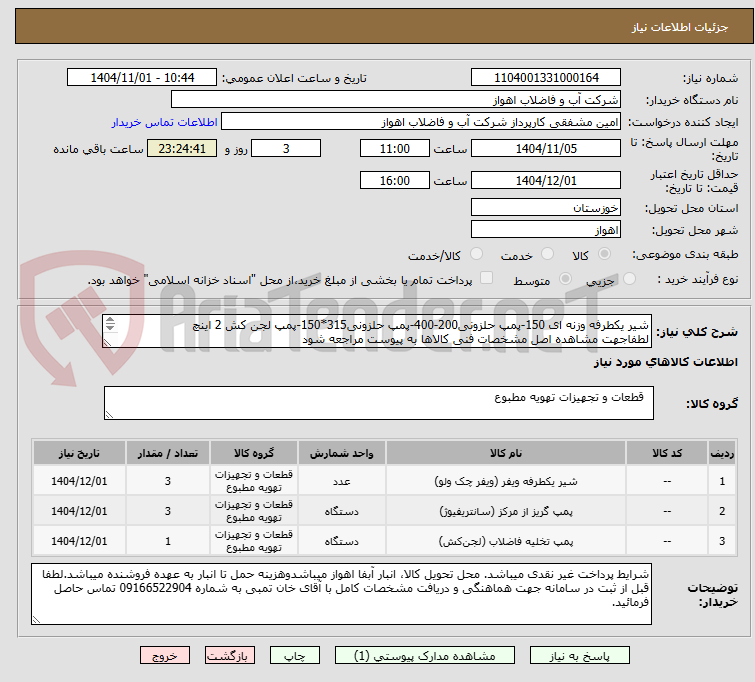Viewport: 755px width, 682px height.
Task: Click the validity time field 16:00
Action: click(394, 181)
